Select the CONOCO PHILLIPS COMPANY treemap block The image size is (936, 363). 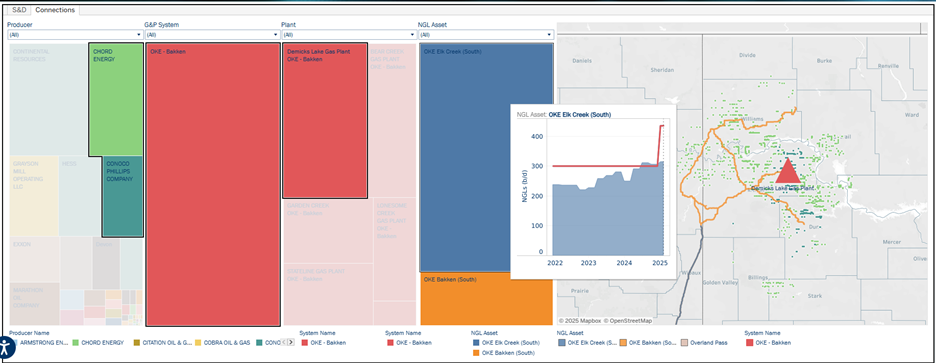122,196
